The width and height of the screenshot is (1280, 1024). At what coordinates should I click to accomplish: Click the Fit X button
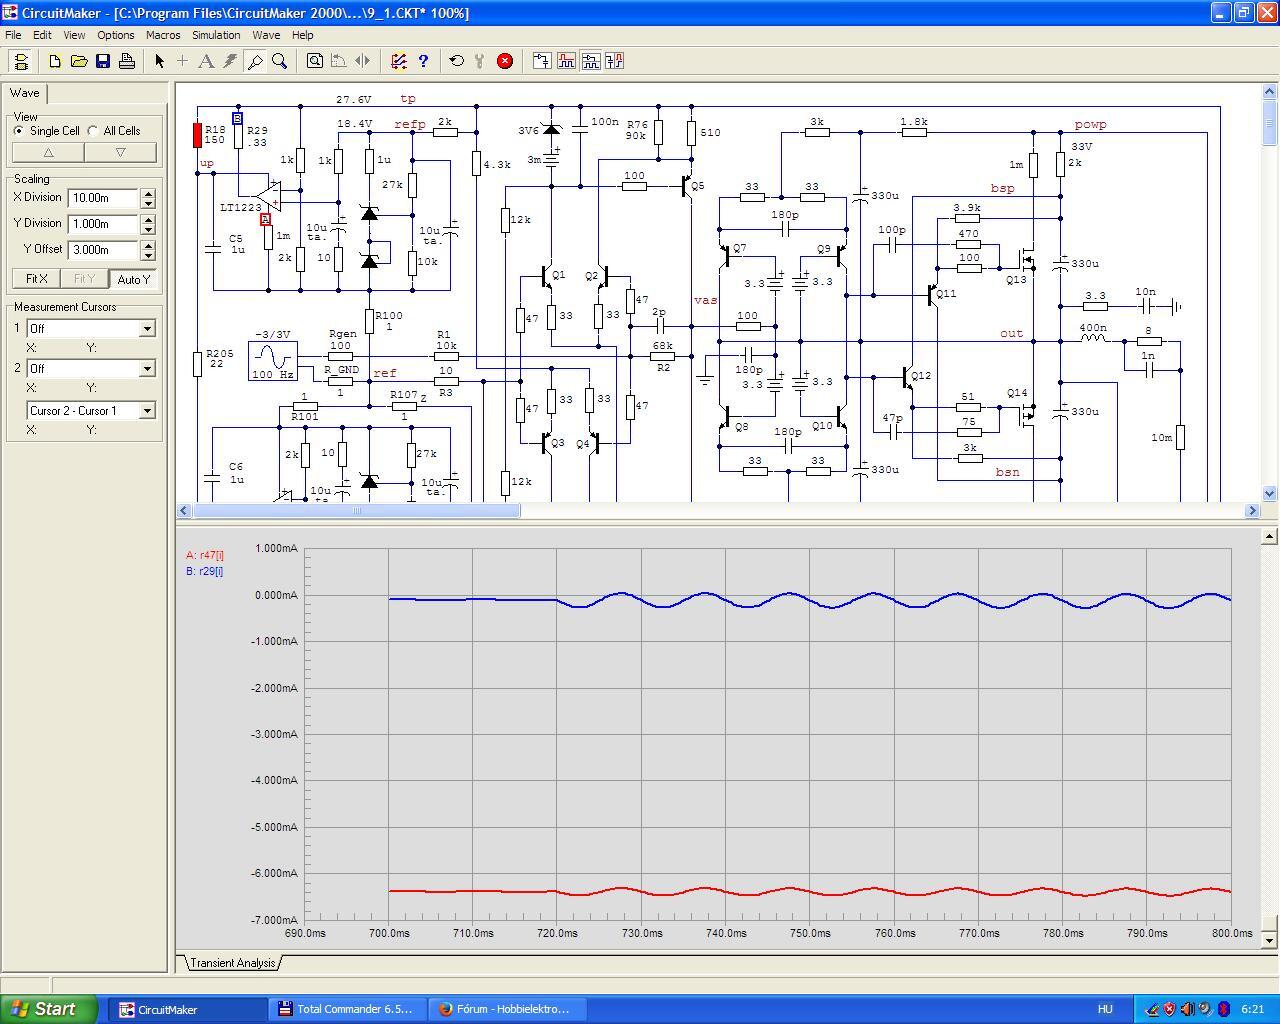(36, 279)
